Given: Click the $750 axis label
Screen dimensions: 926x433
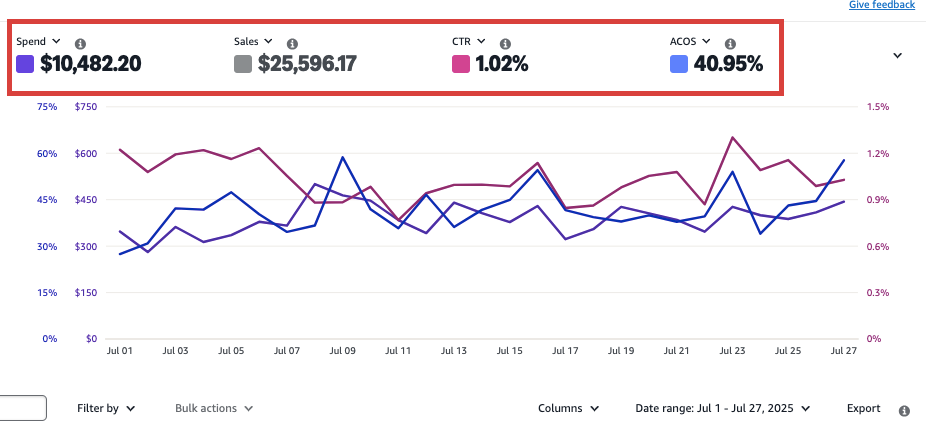Looking at the screenshot, I should point(86,107).
